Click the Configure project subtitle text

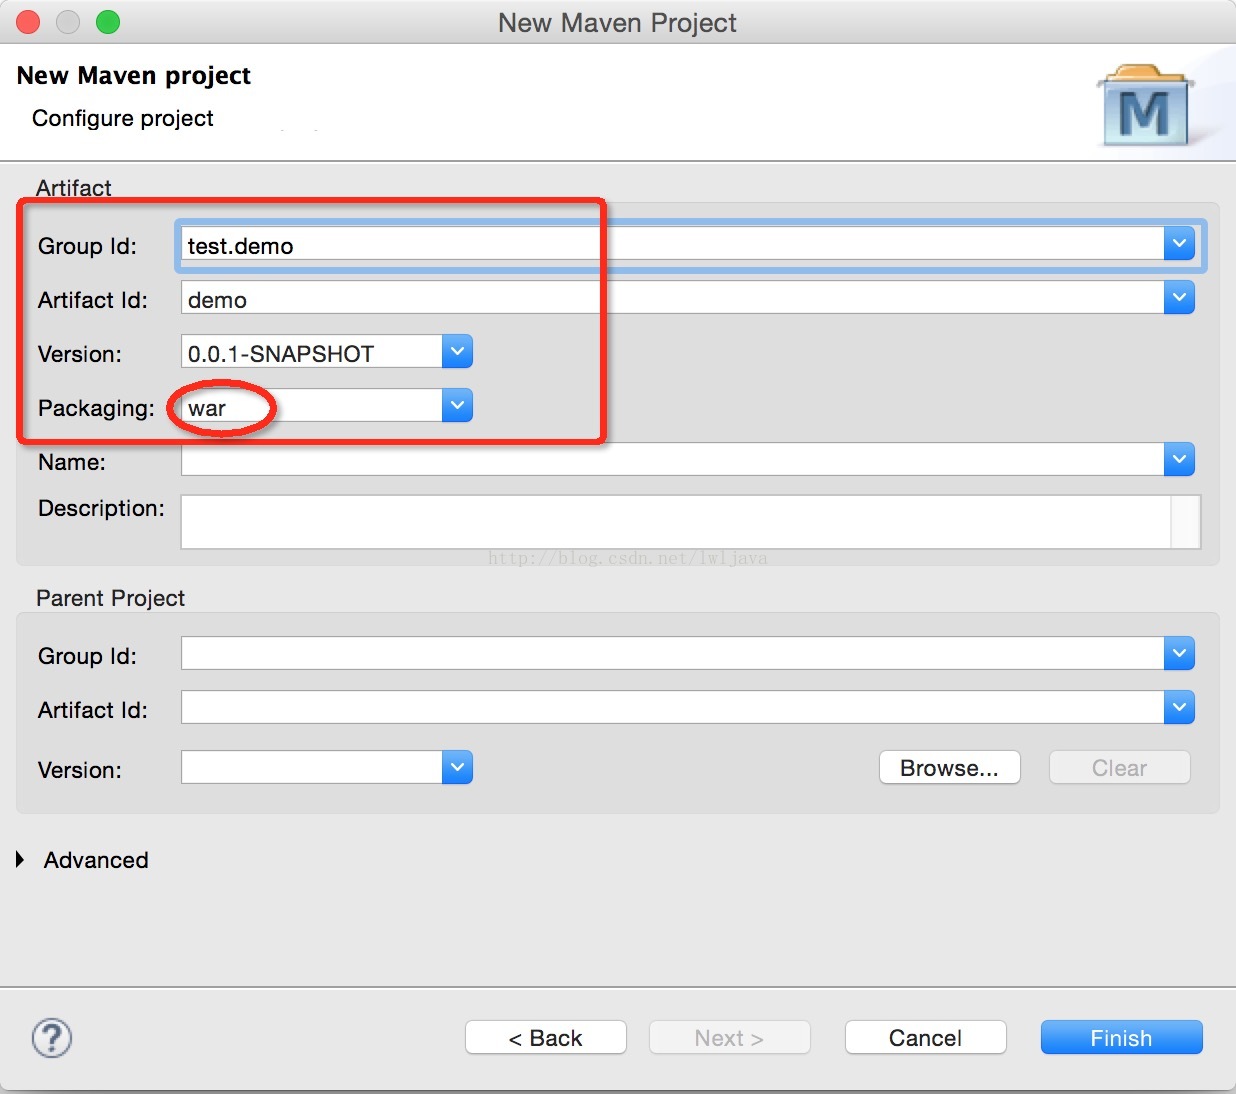(123, 118)
